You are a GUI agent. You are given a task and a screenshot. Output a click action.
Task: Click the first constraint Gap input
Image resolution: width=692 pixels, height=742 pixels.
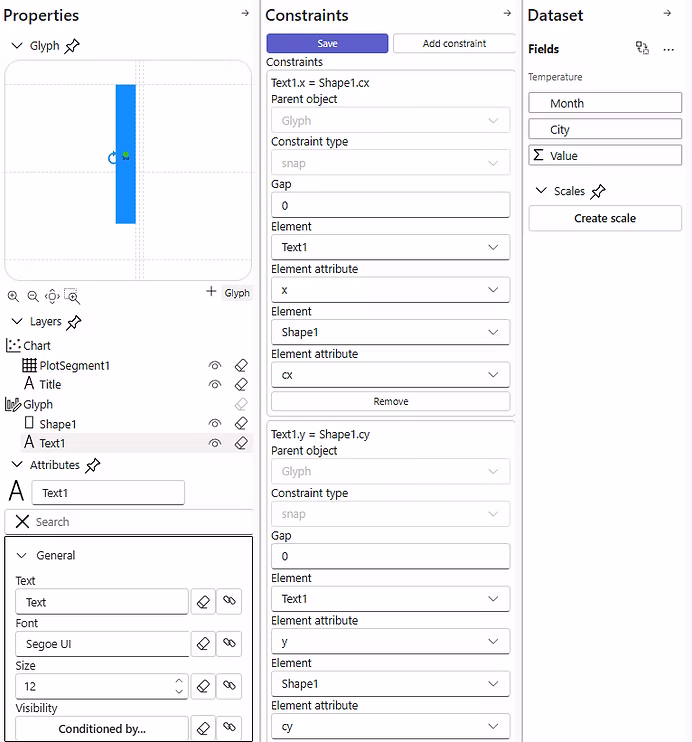point(390,205)
